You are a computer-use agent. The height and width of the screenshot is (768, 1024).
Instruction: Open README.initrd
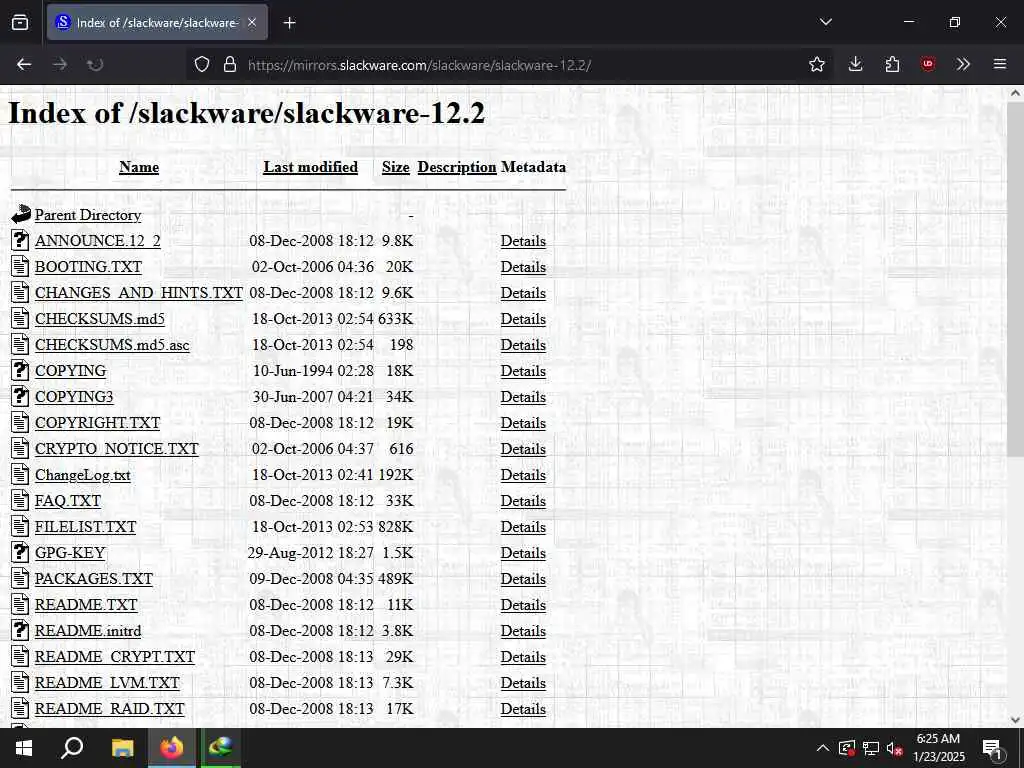click(x=88, y=631)
